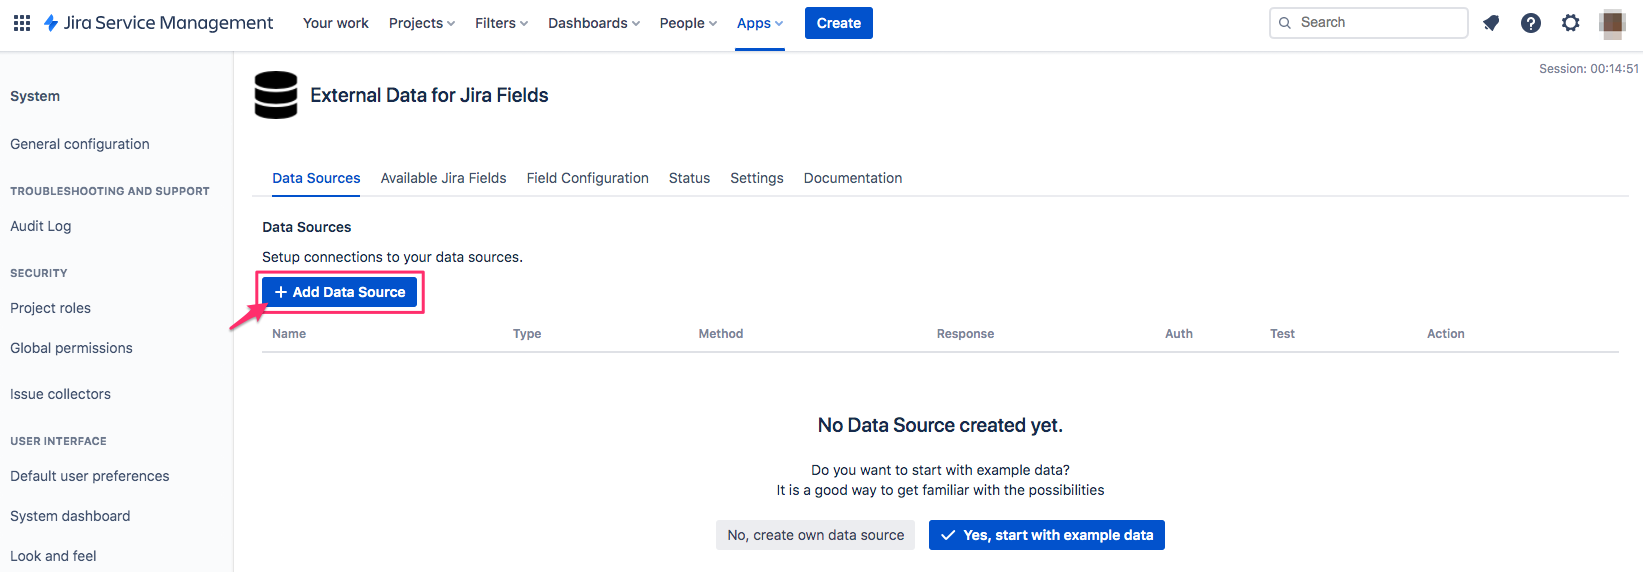
Task: Switch to the Settings tab
Action: click(x=757, y=178)
